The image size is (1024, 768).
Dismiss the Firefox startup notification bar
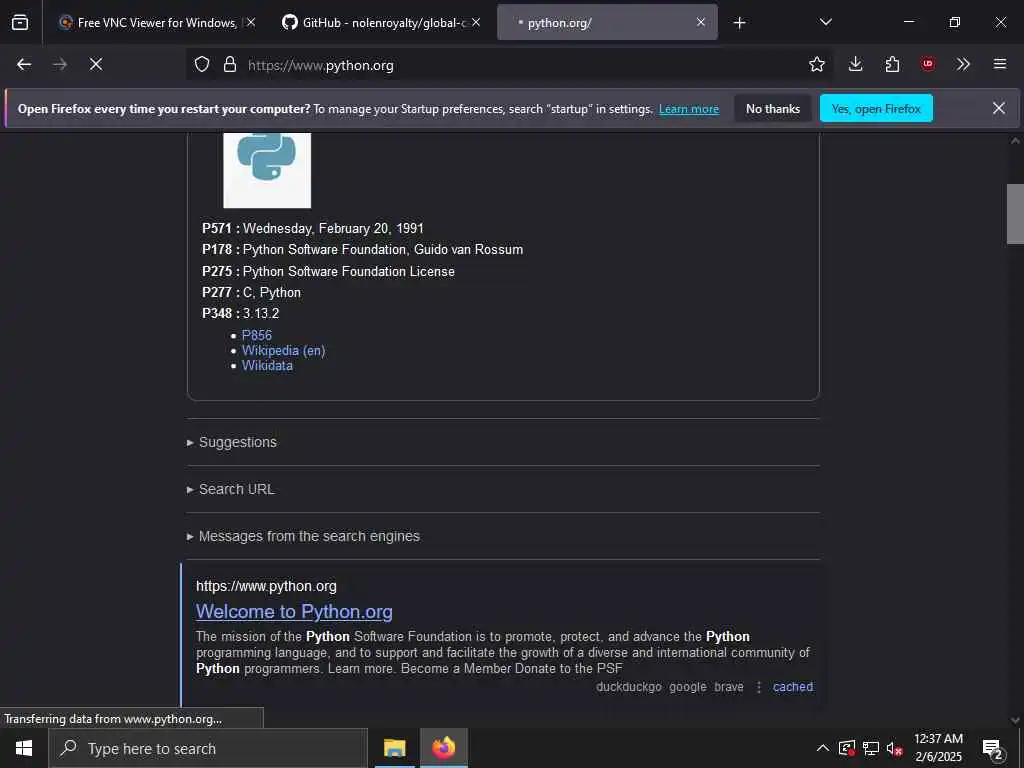[999, 108]
